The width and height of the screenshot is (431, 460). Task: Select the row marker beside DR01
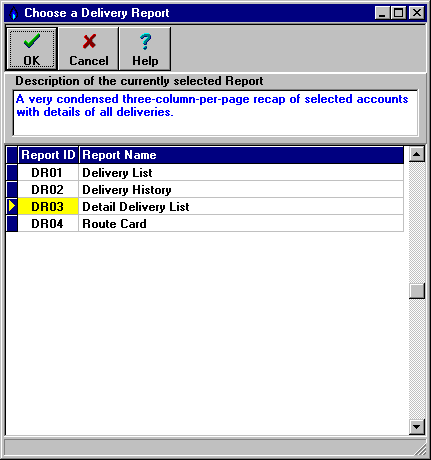point(12,172)
